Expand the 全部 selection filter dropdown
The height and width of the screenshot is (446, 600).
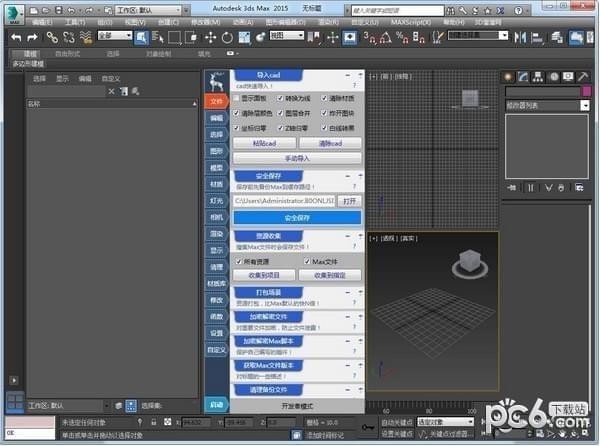pos(116,37)
